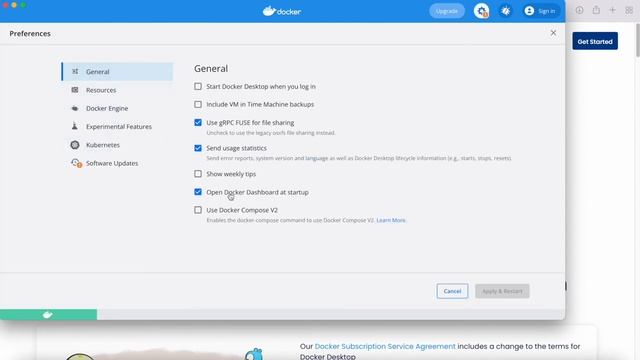Screen dimensions: 640x360
Task: Disable Send usage statistics checkbox
Action: 198,148
